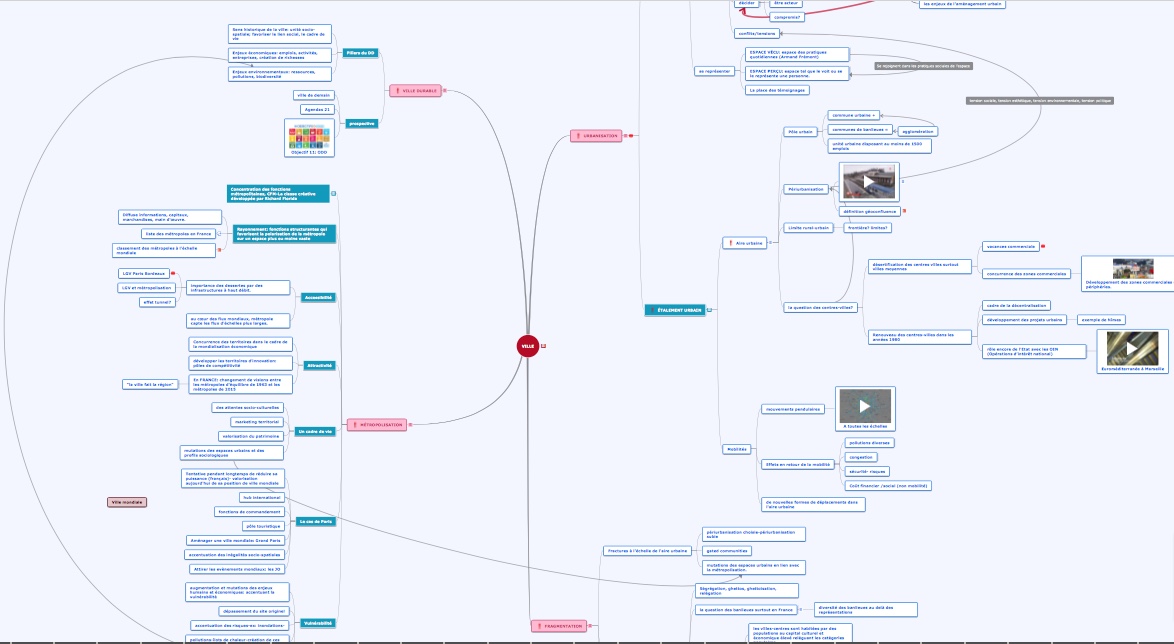Click red marker beside classement des métropoles
The width and height of the screenshot is (1174, 644).
click(219, 249)
